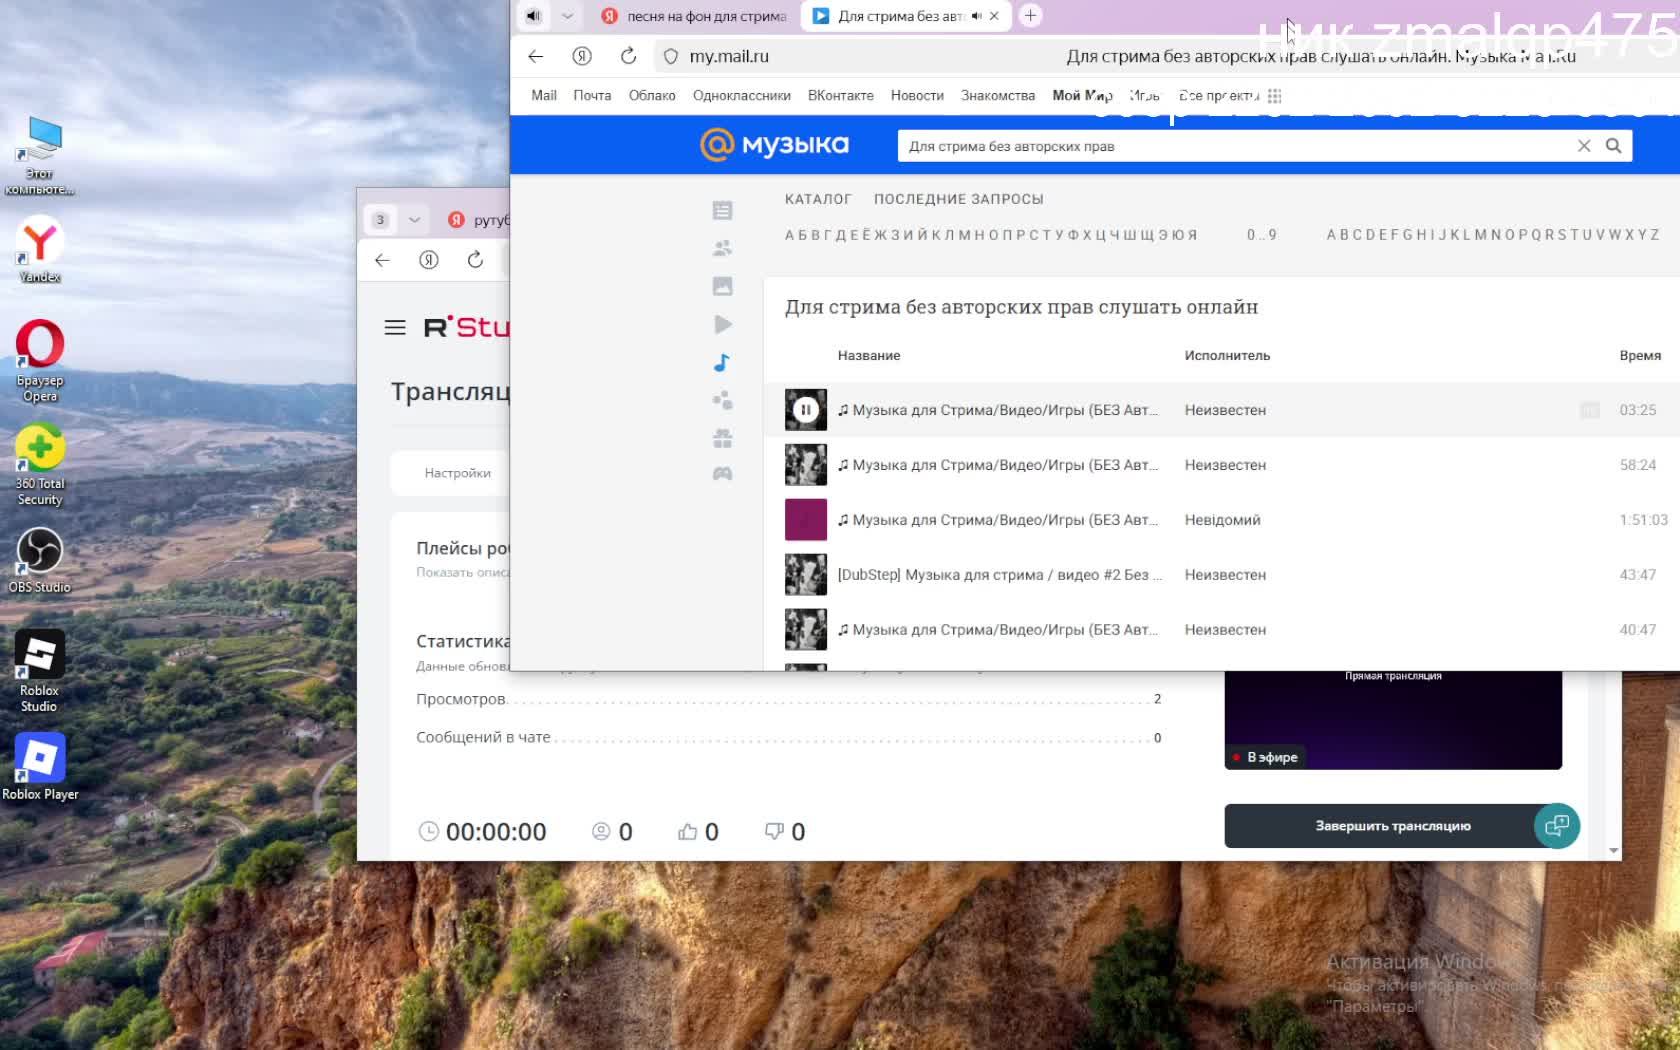Open the games controller sidebar icon
Viewport: 1680px width, 1050px height.
point(722,474)
